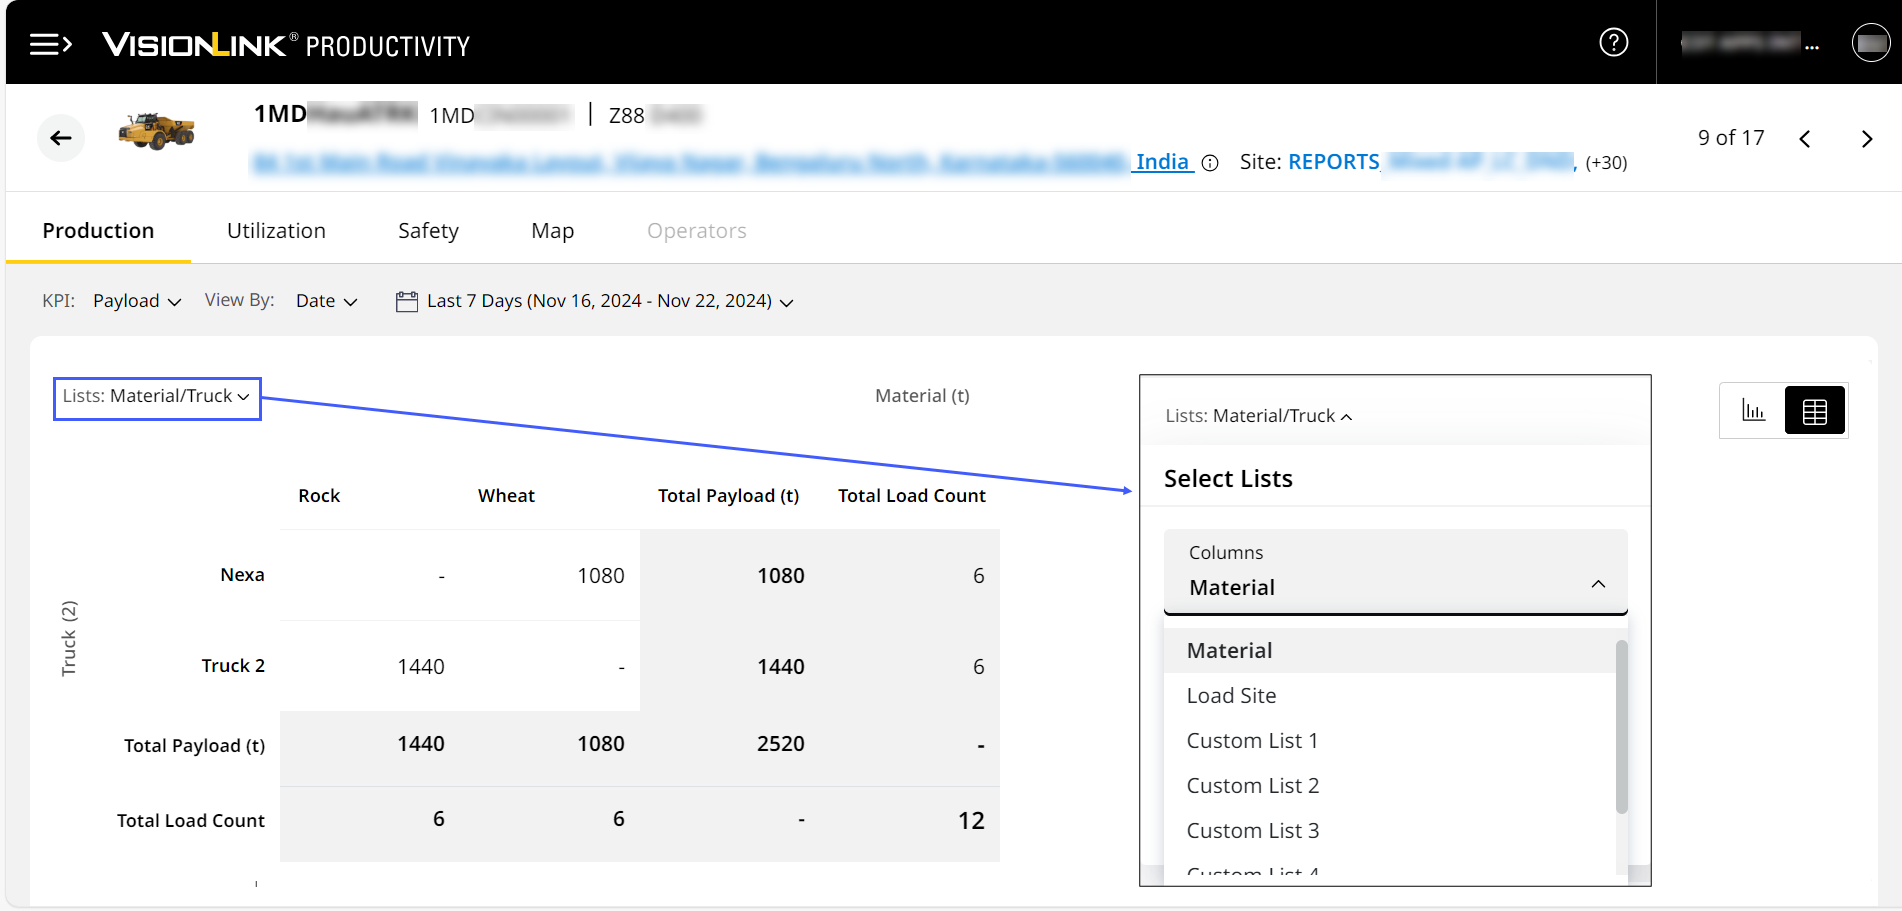Open the Map tab

pyautogui.click(x=552, y=231)
